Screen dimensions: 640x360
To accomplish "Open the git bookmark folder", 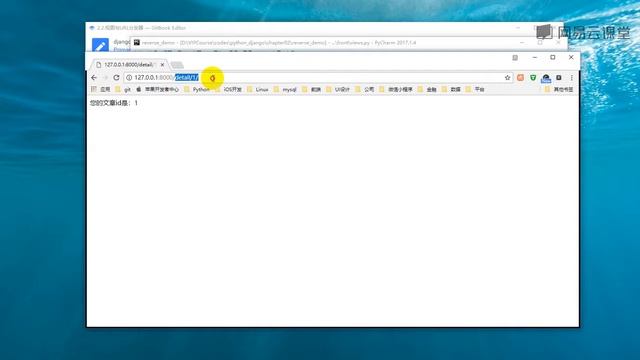I will coord(123,89).
